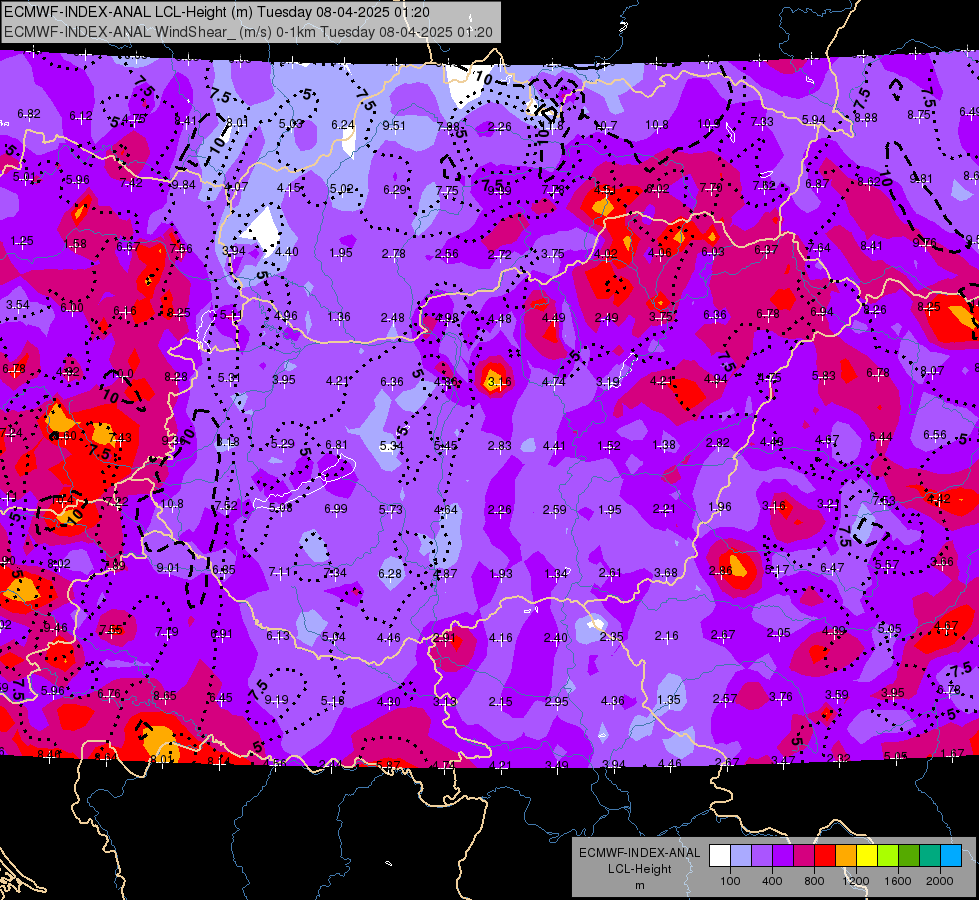Click the LCL-Height label in the legend
This screenshot has width=979, height=900.
point(639,869)
